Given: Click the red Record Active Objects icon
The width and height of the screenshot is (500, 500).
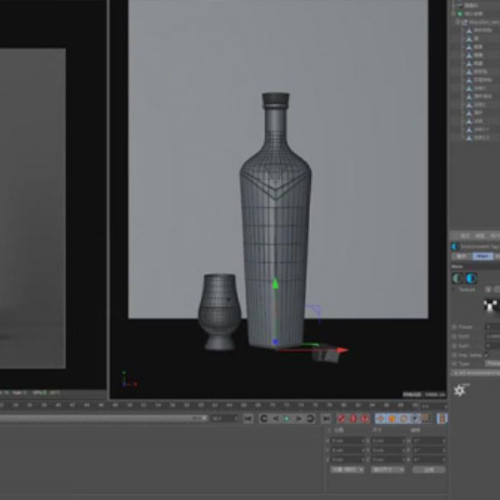Looking at the screenshot, I should [x=341, y=418].
